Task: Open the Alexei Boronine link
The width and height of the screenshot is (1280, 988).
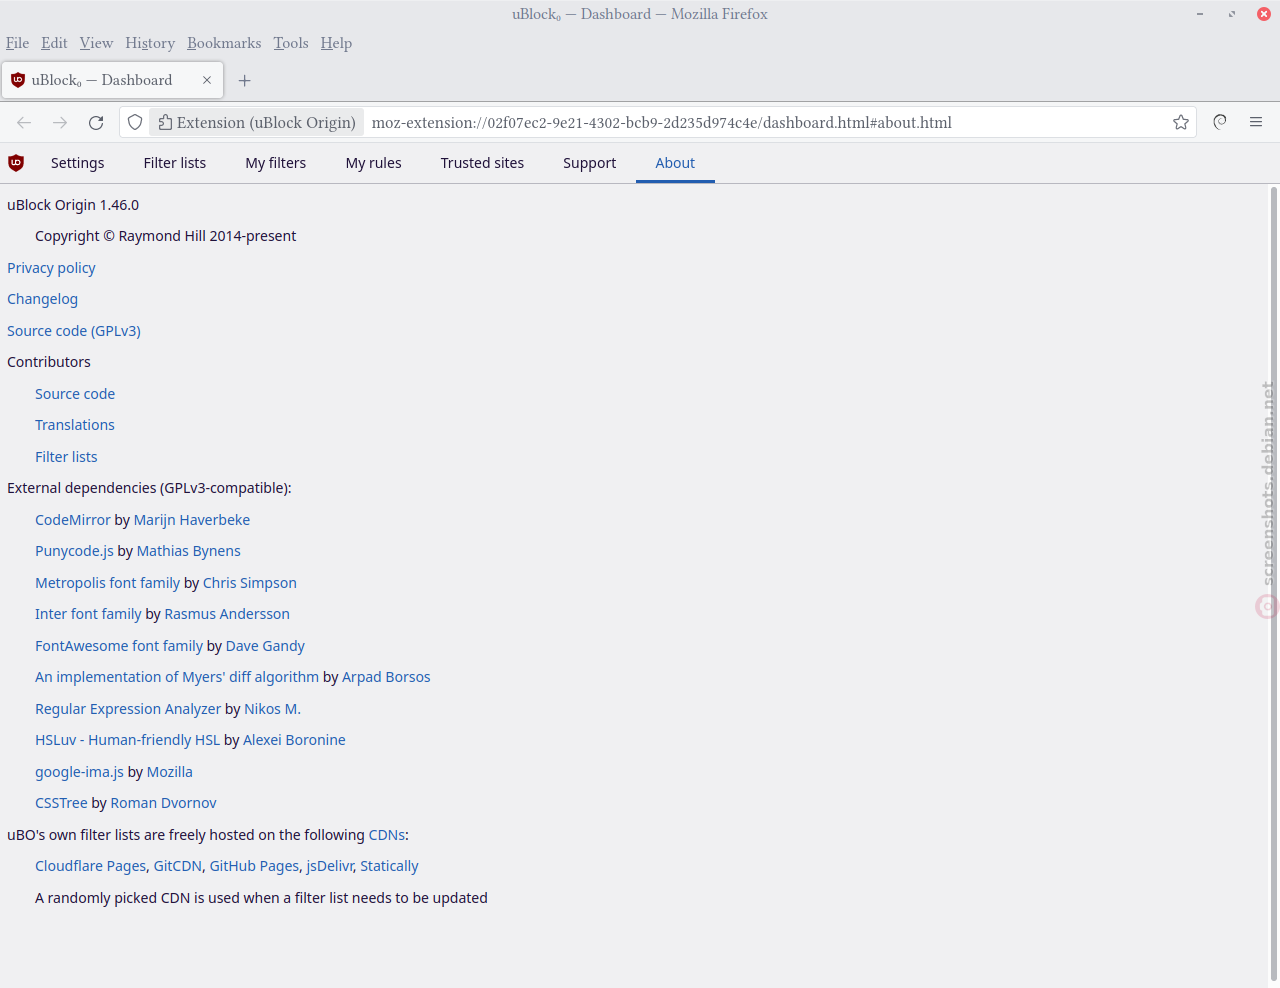Action: click(294, 740)
